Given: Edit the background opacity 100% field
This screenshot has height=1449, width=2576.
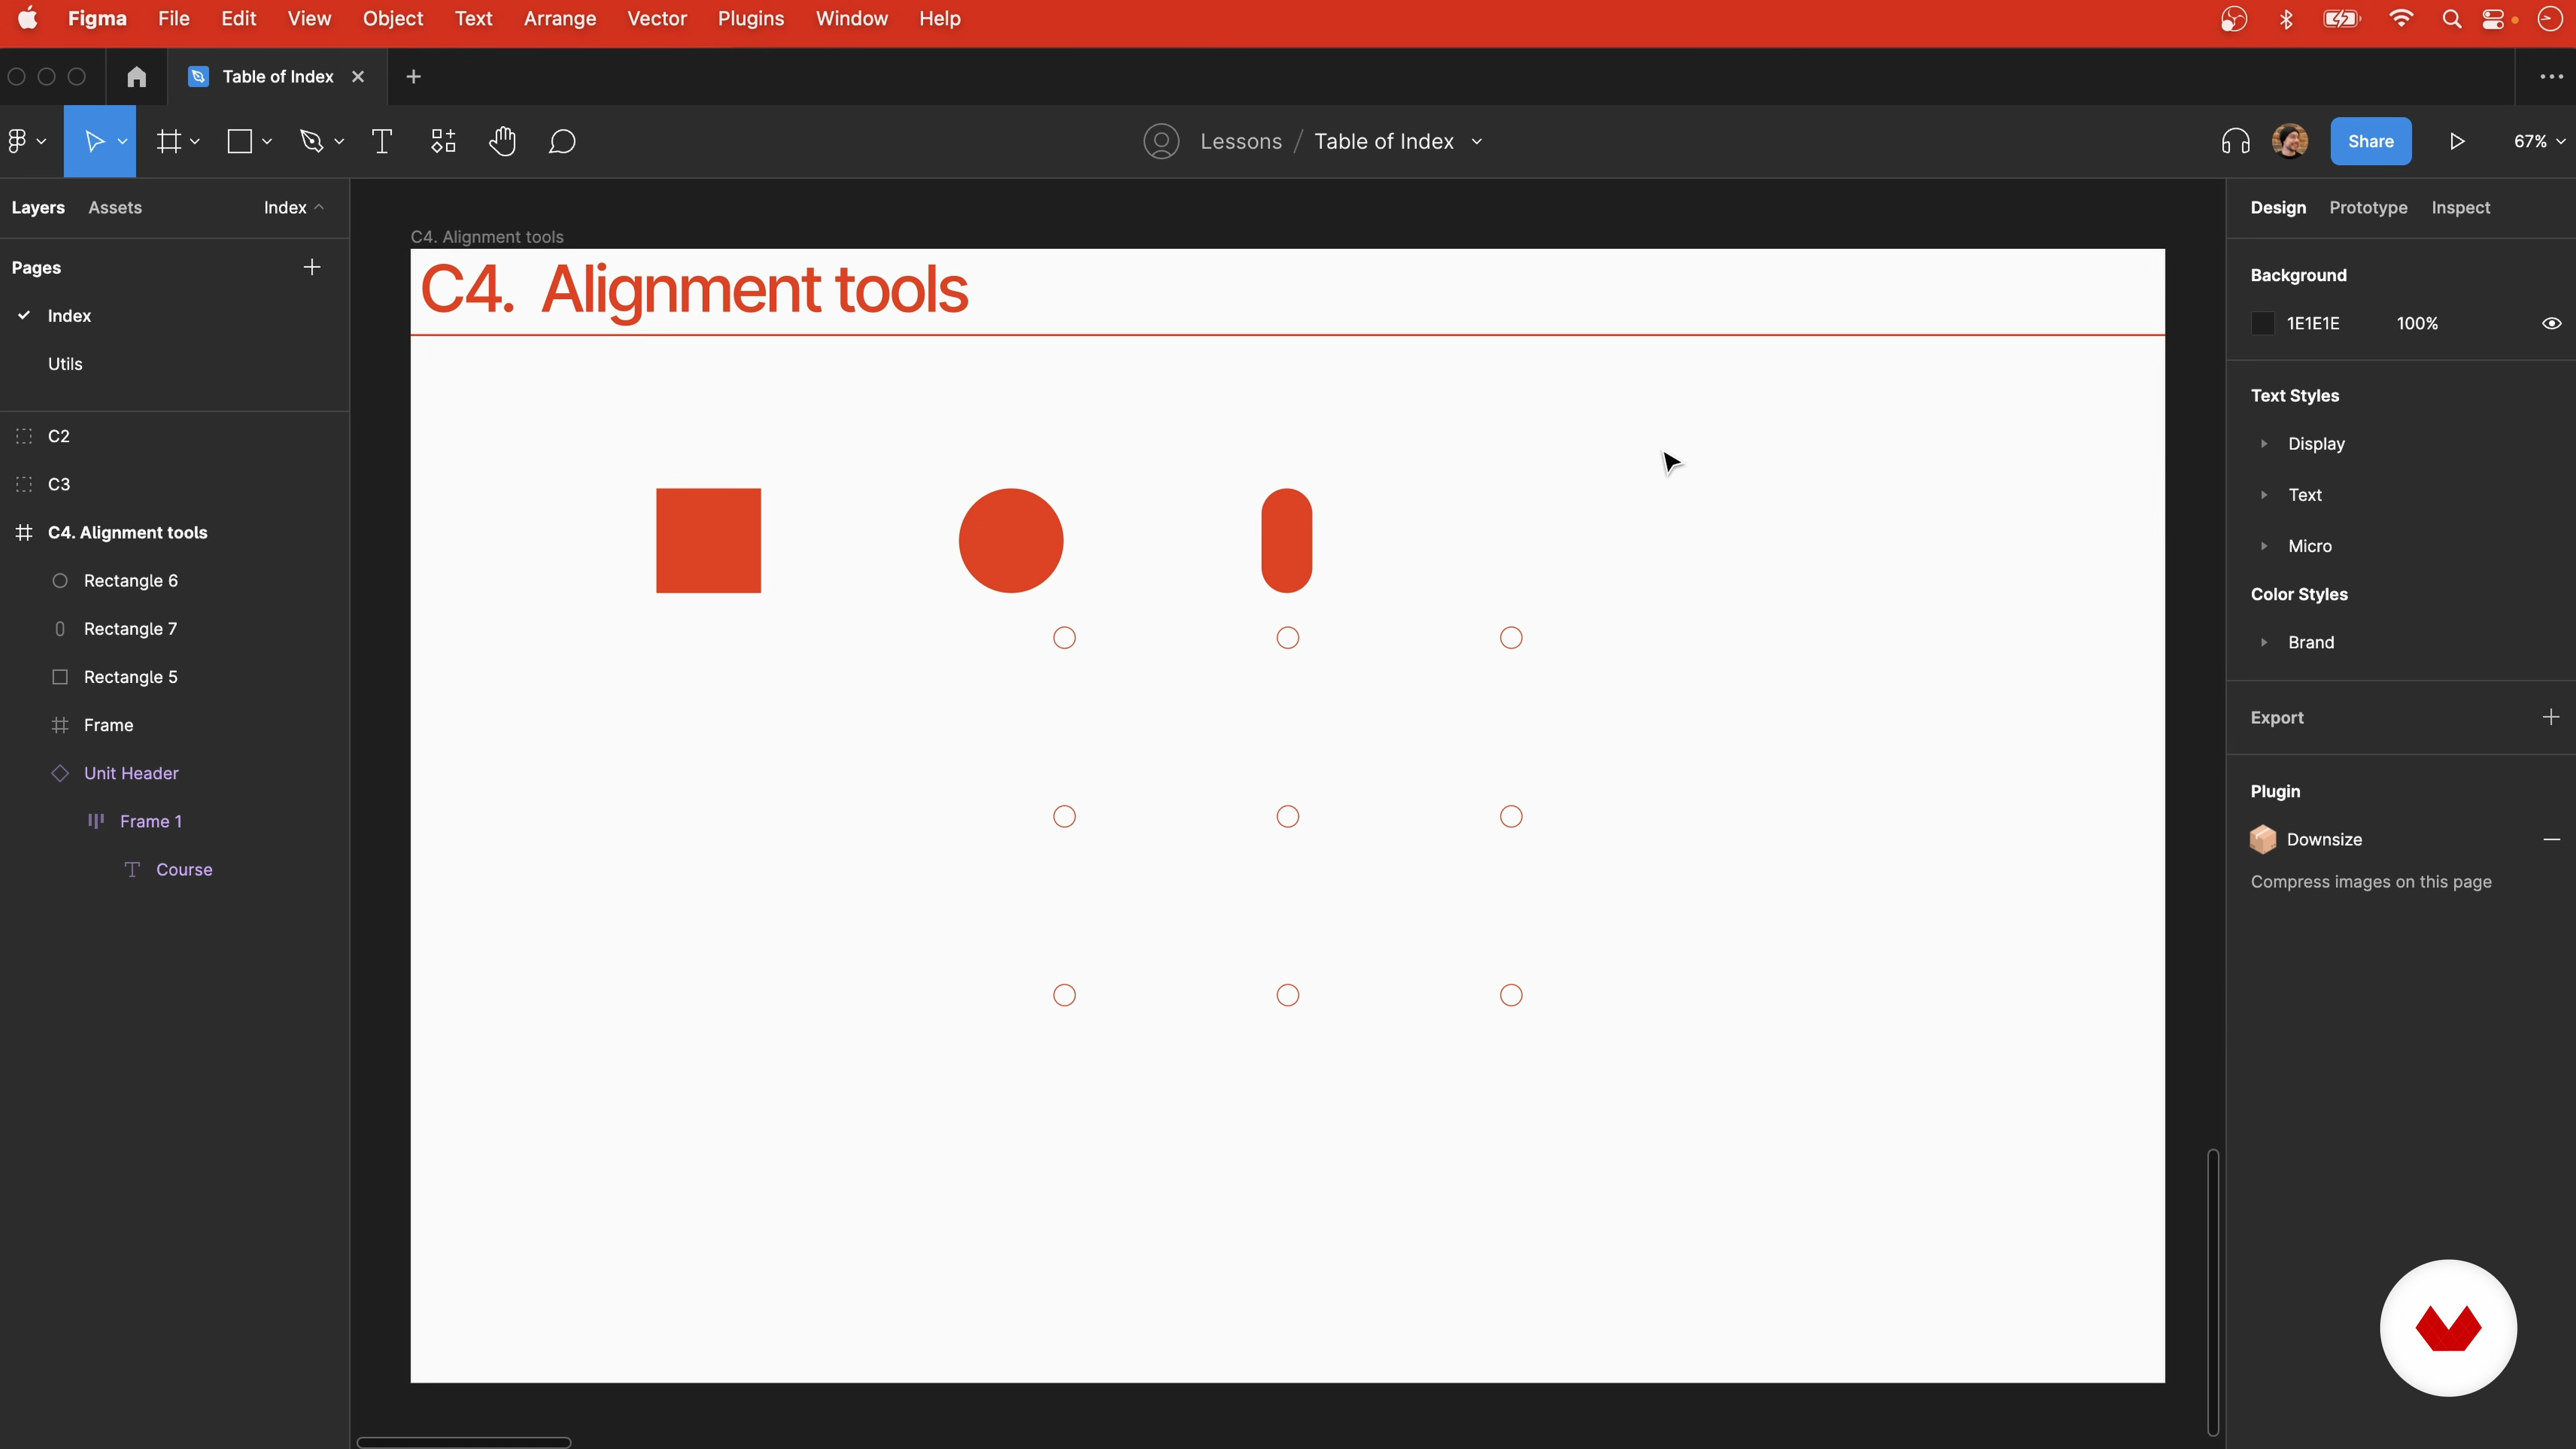Looking at the screenshot, I should click(2417, 323).
